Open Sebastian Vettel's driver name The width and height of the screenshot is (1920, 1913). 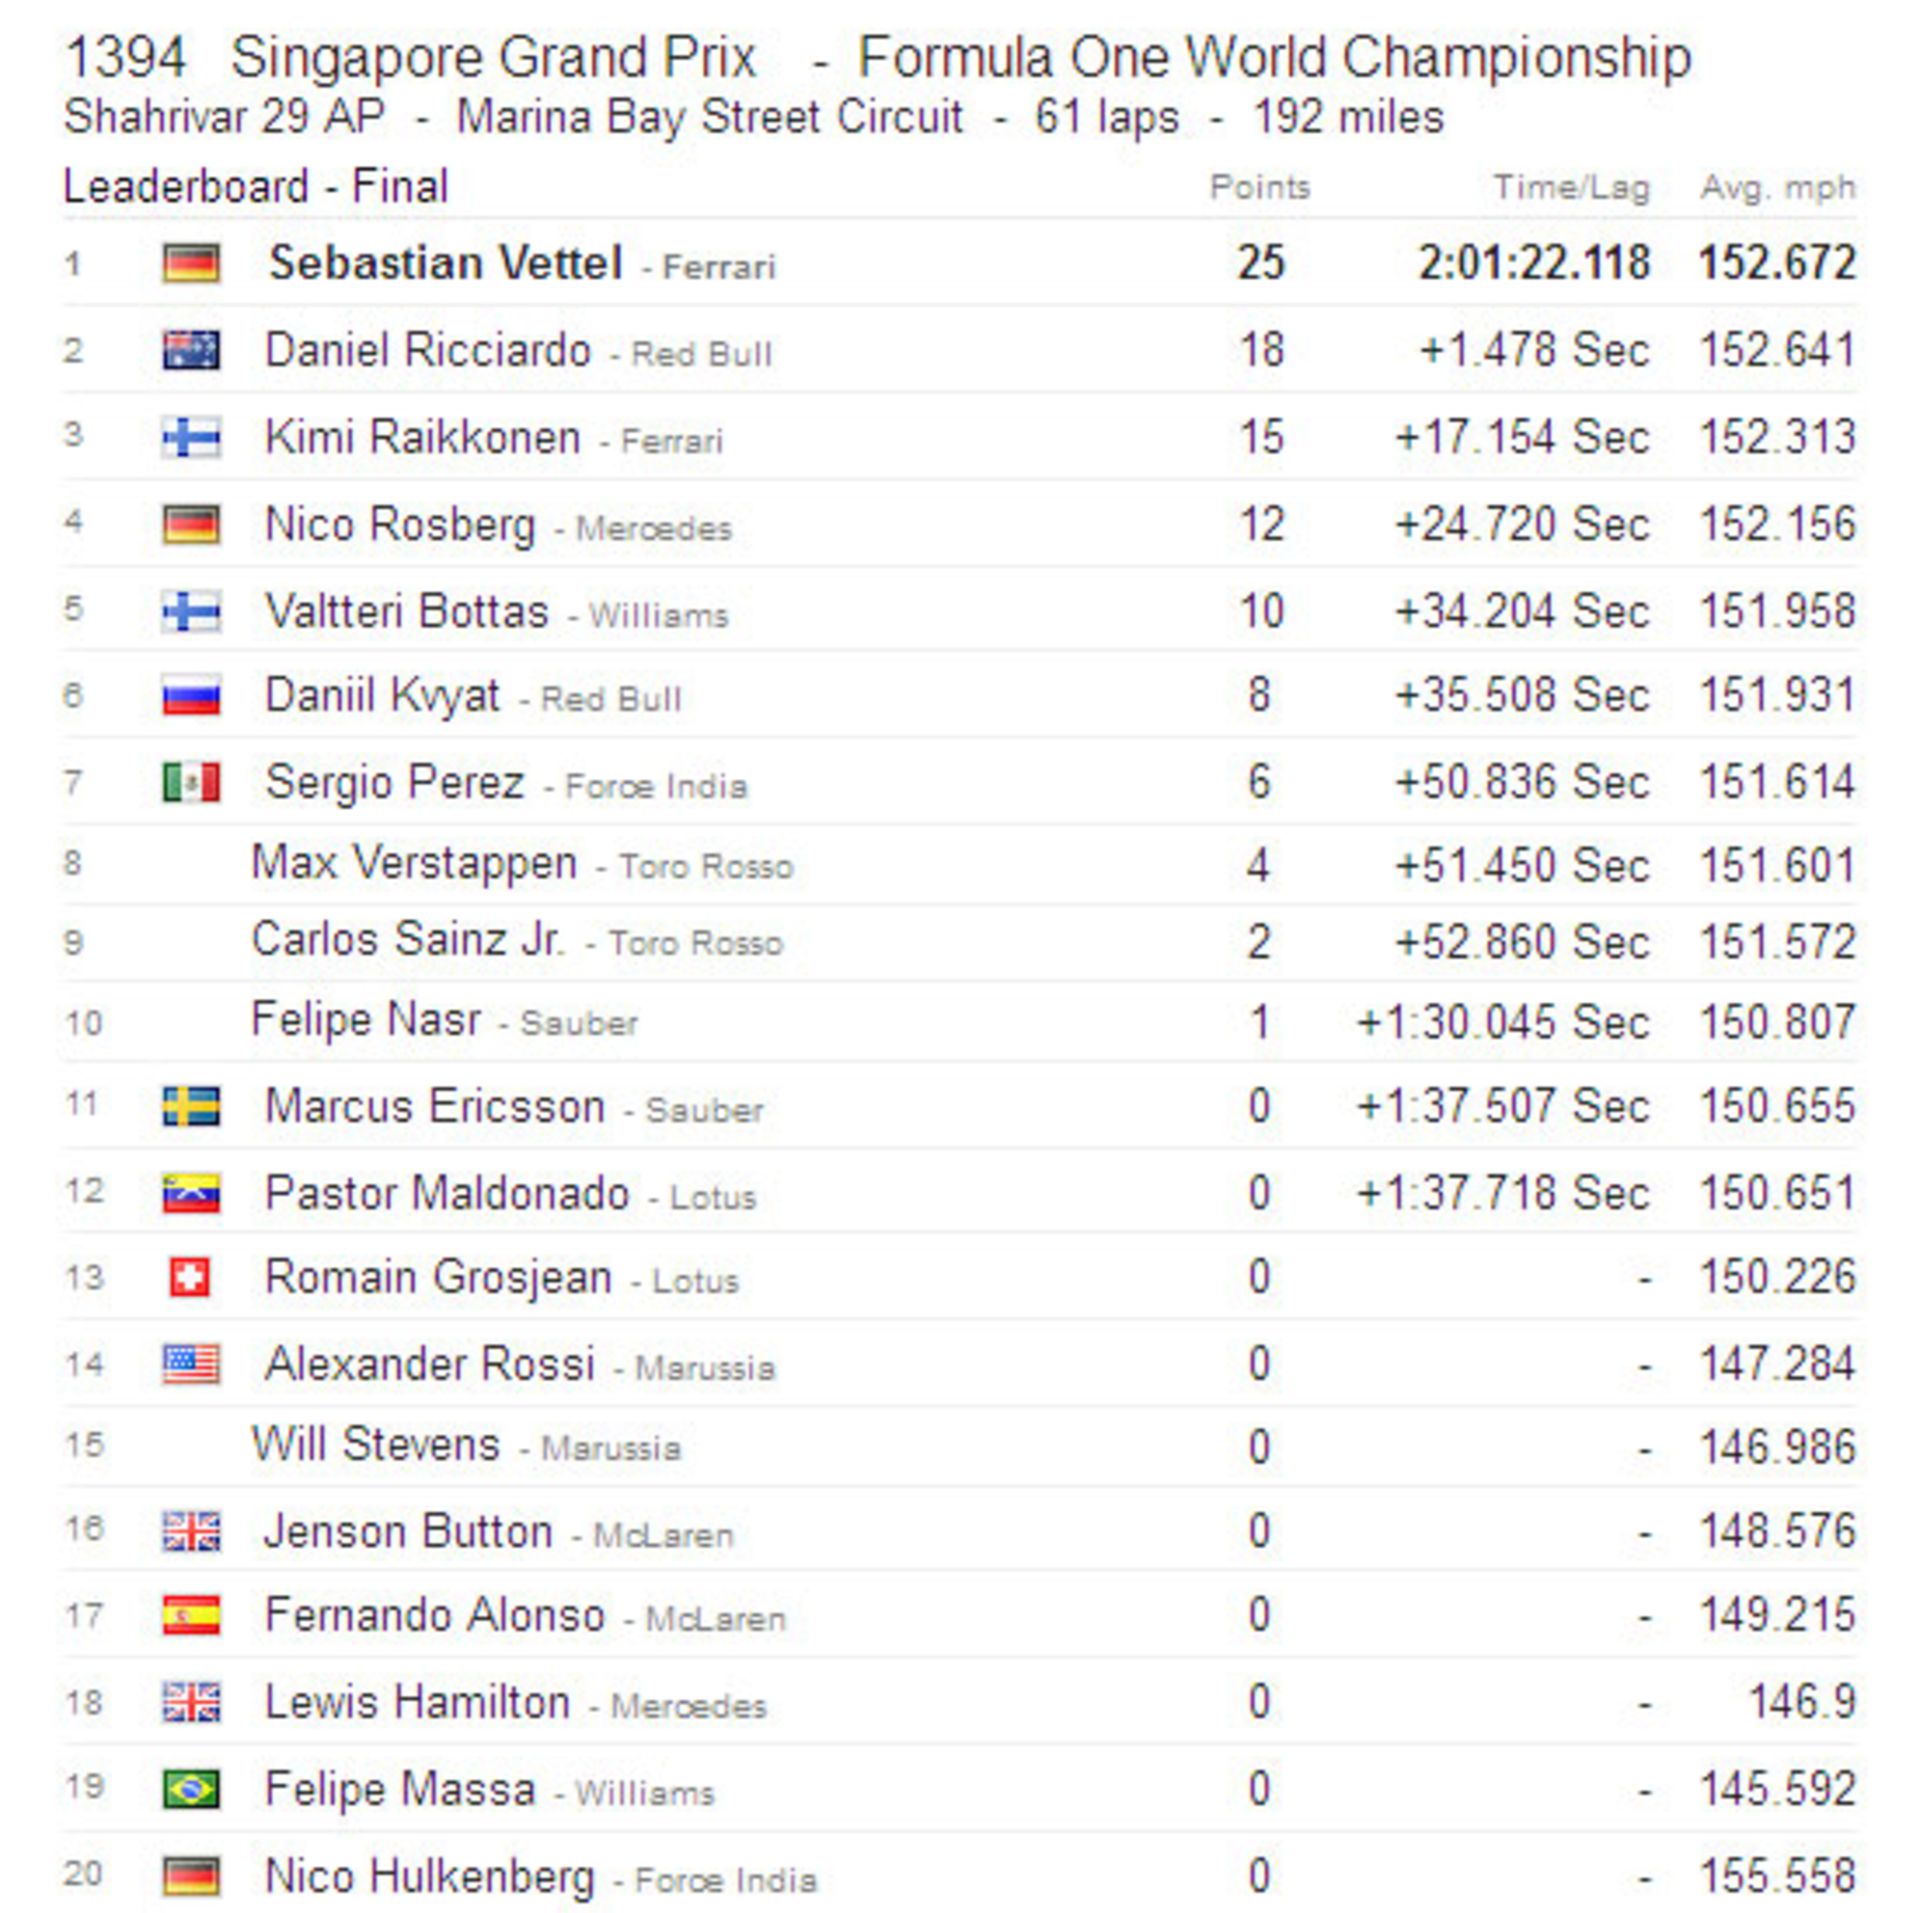click(x=446, y=264)
